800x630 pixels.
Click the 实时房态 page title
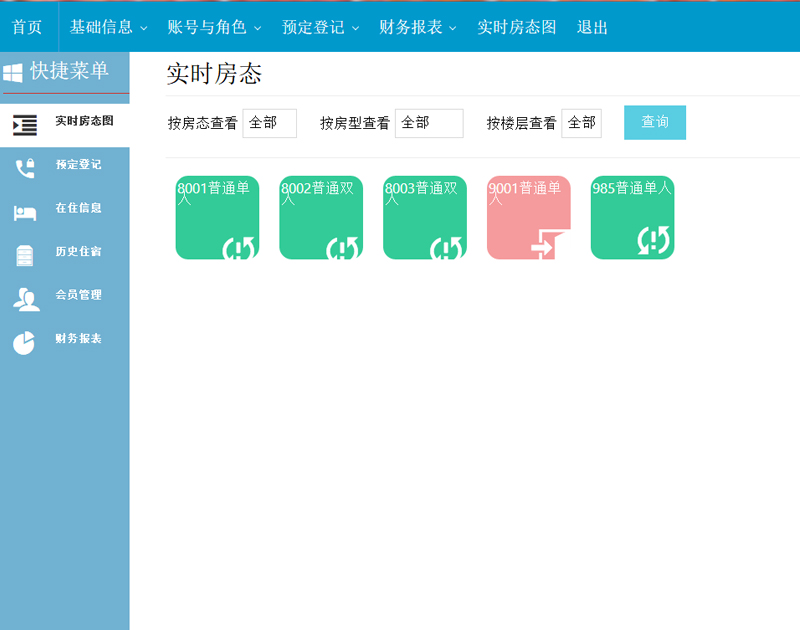[214, 74]
